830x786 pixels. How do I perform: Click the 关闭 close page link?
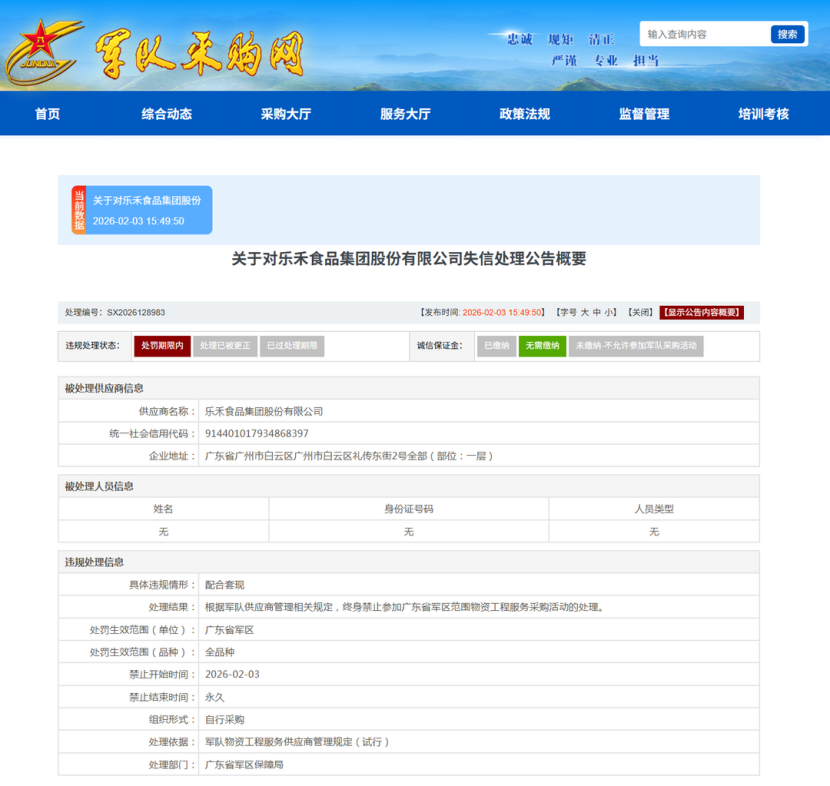pos(640,312)
